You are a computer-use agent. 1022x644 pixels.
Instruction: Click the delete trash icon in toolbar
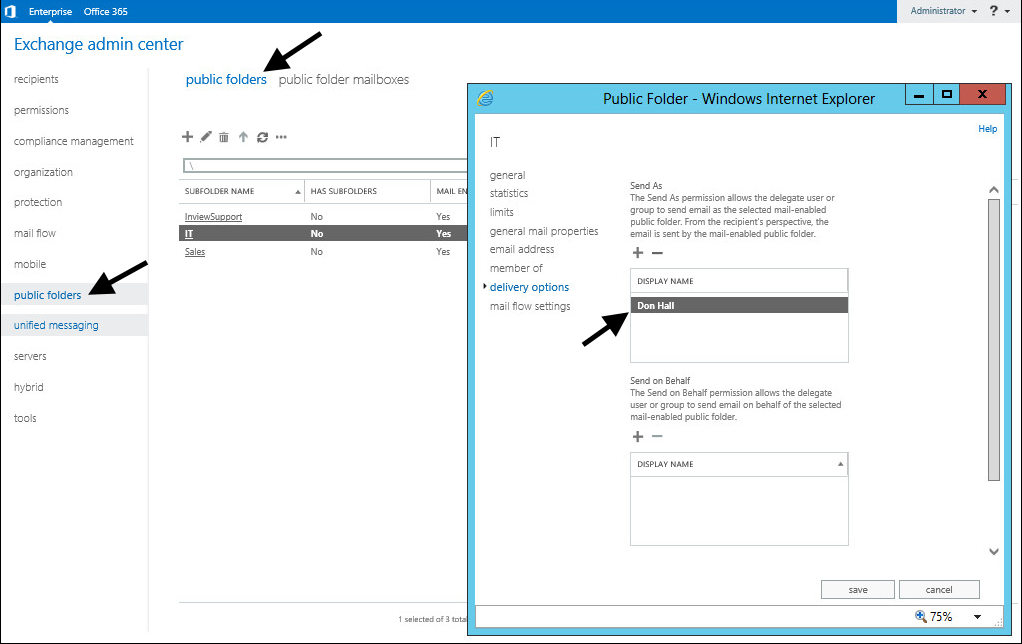(224, 137)
